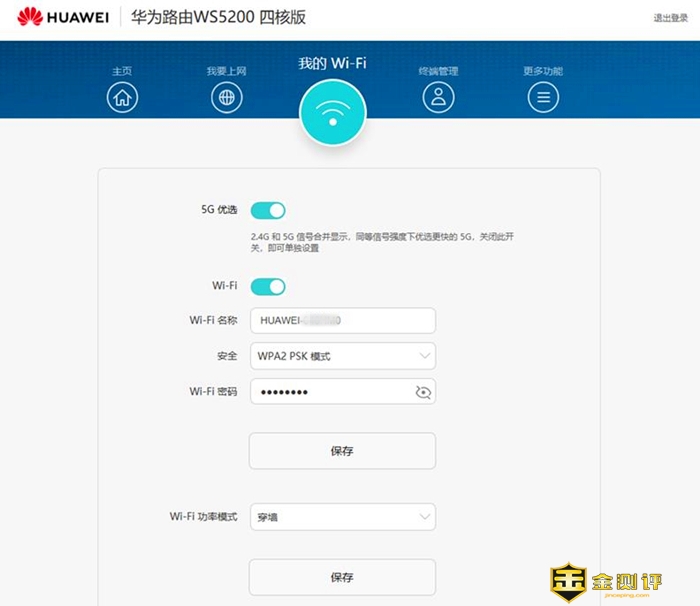The width and height of the screenshot is (700, 606).
Task: Toggle the 5G 优选 switch
Action: (x=268, y=210)
